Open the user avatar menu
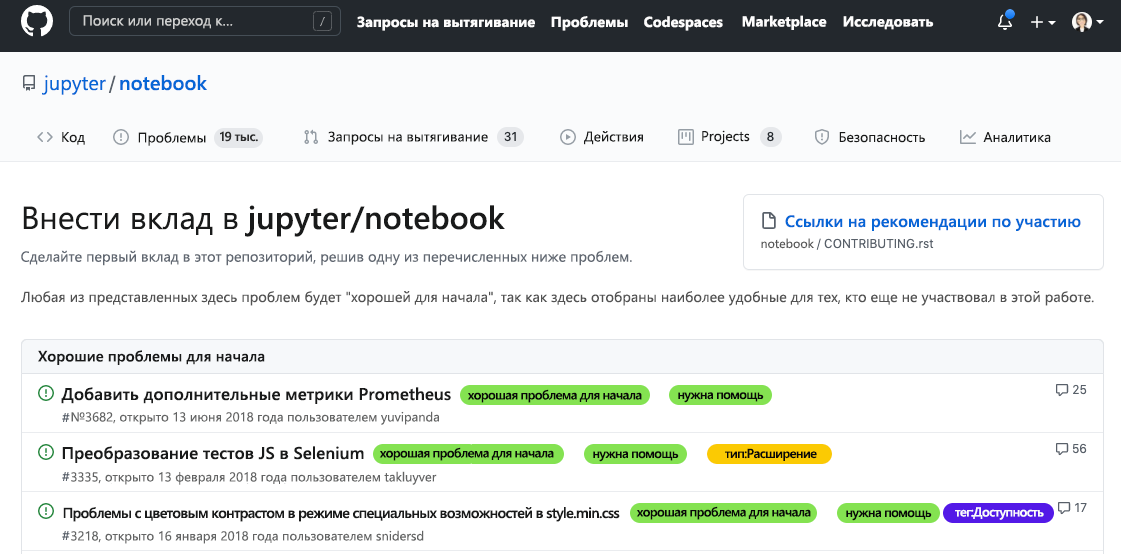This screenshot has height=554, width=1121. coord(1087,22)
